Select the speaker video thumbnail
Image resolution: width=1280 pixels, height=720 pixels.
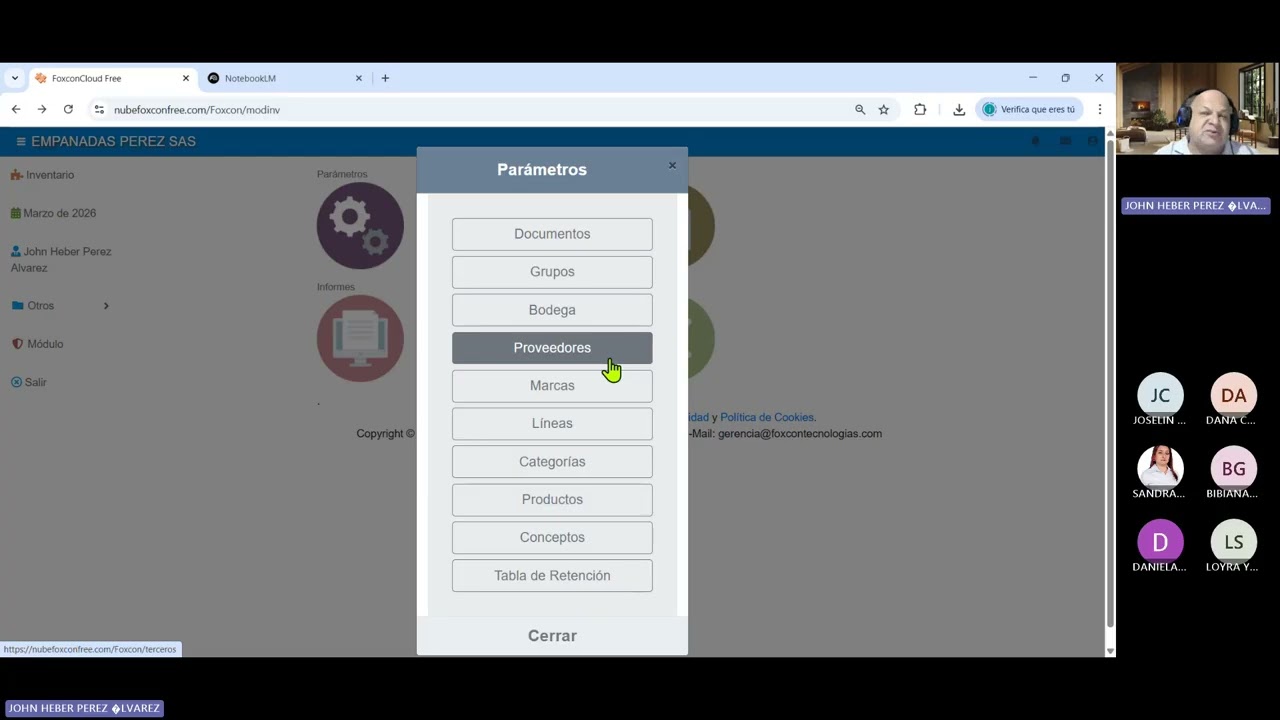1198,109
